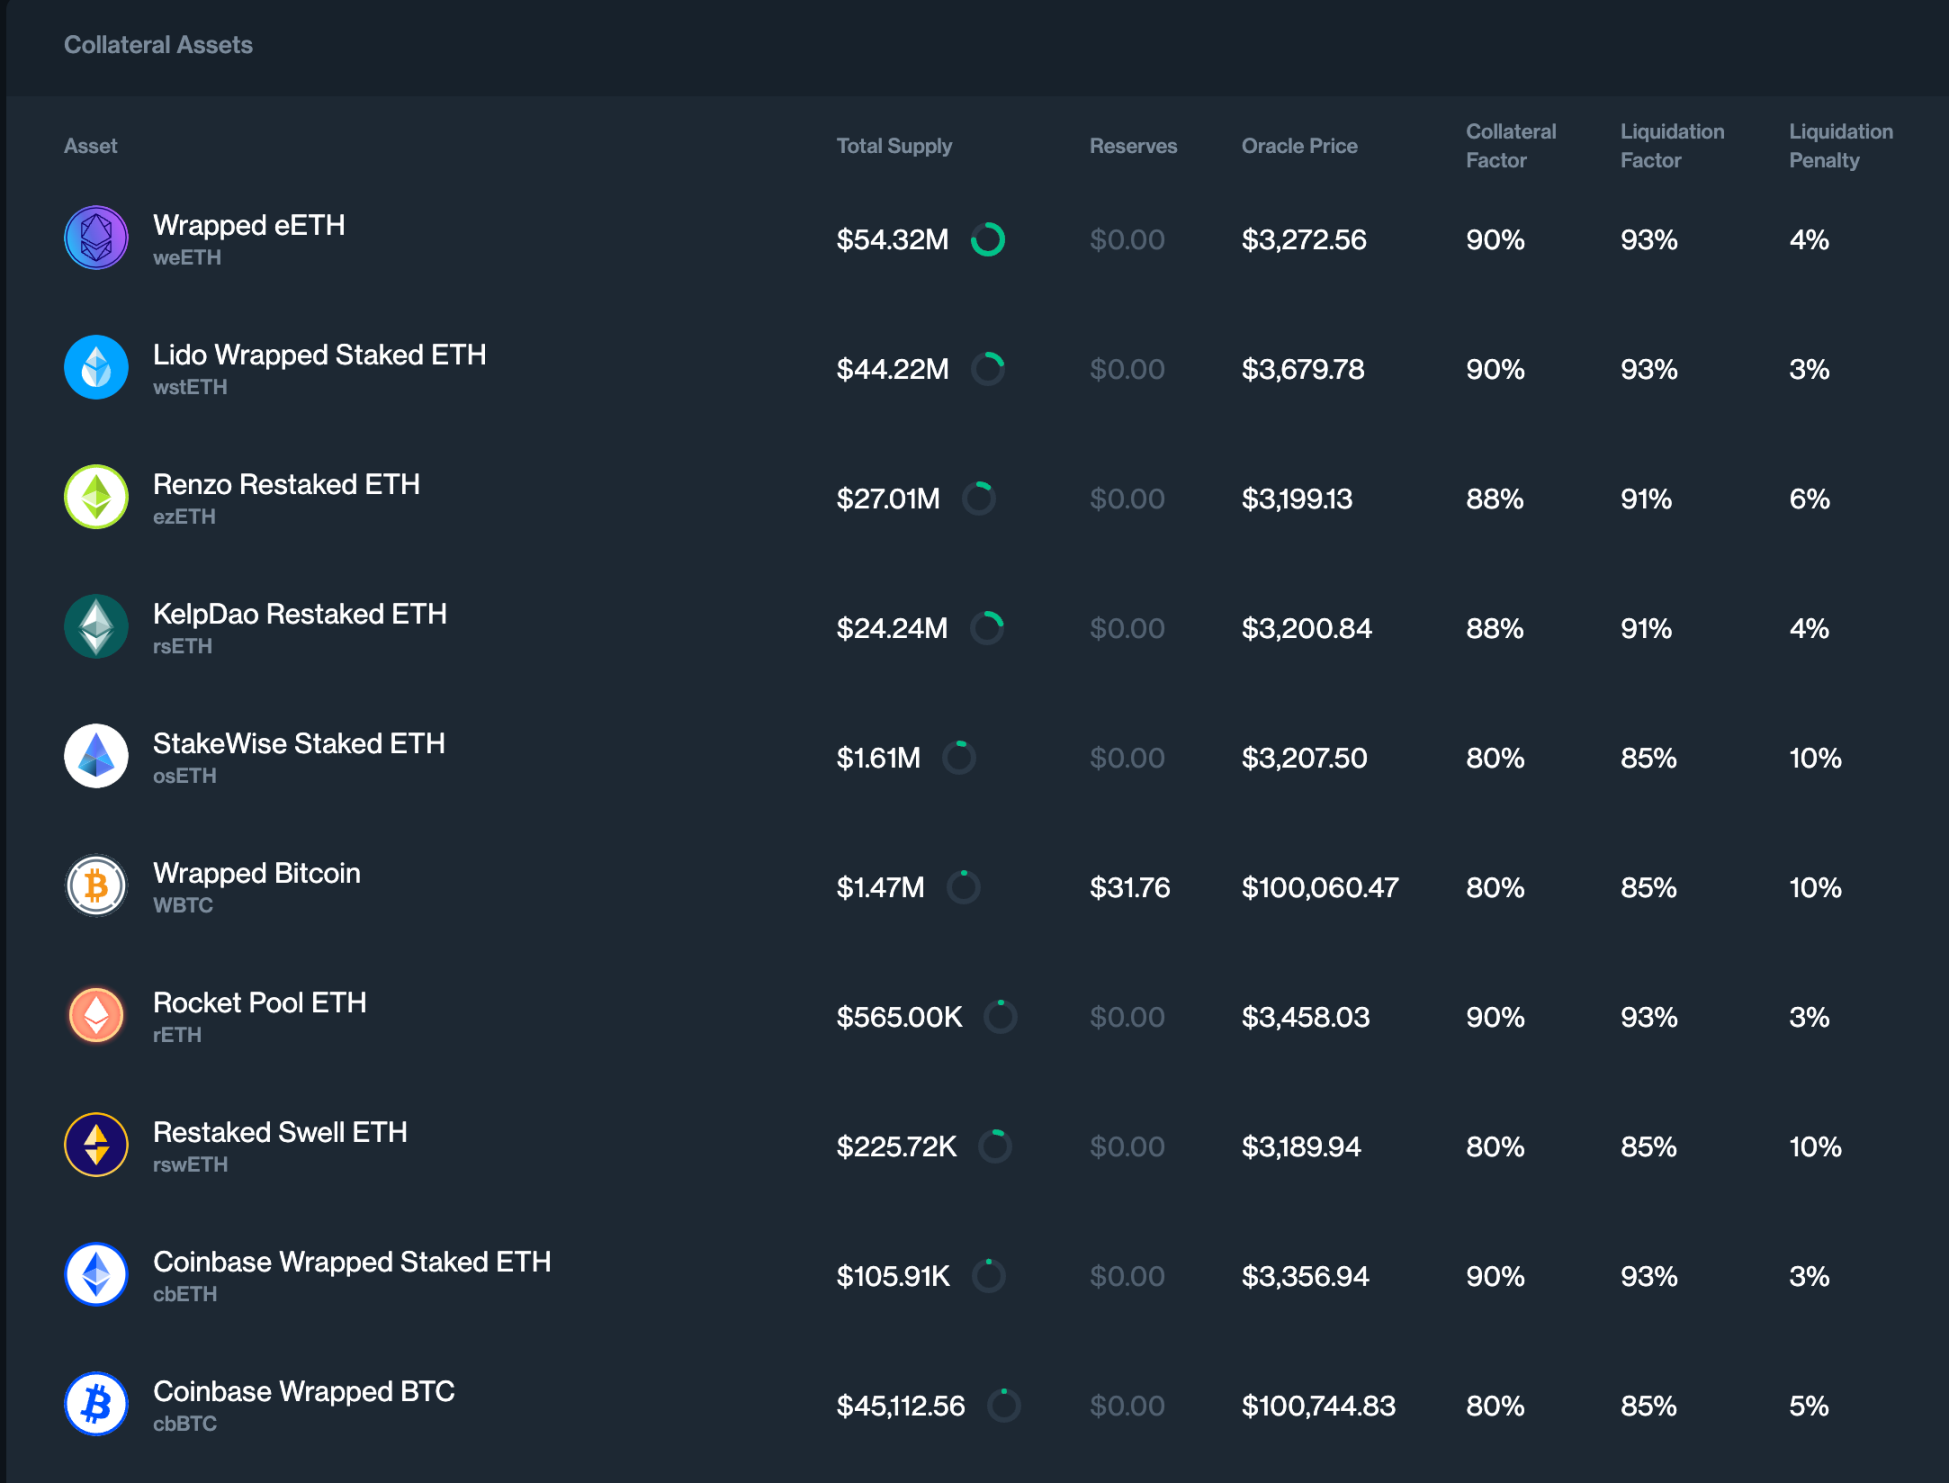Click the Asset column header
The width and height of the screenshot is (1949, 1483).
tap(91, 146)
